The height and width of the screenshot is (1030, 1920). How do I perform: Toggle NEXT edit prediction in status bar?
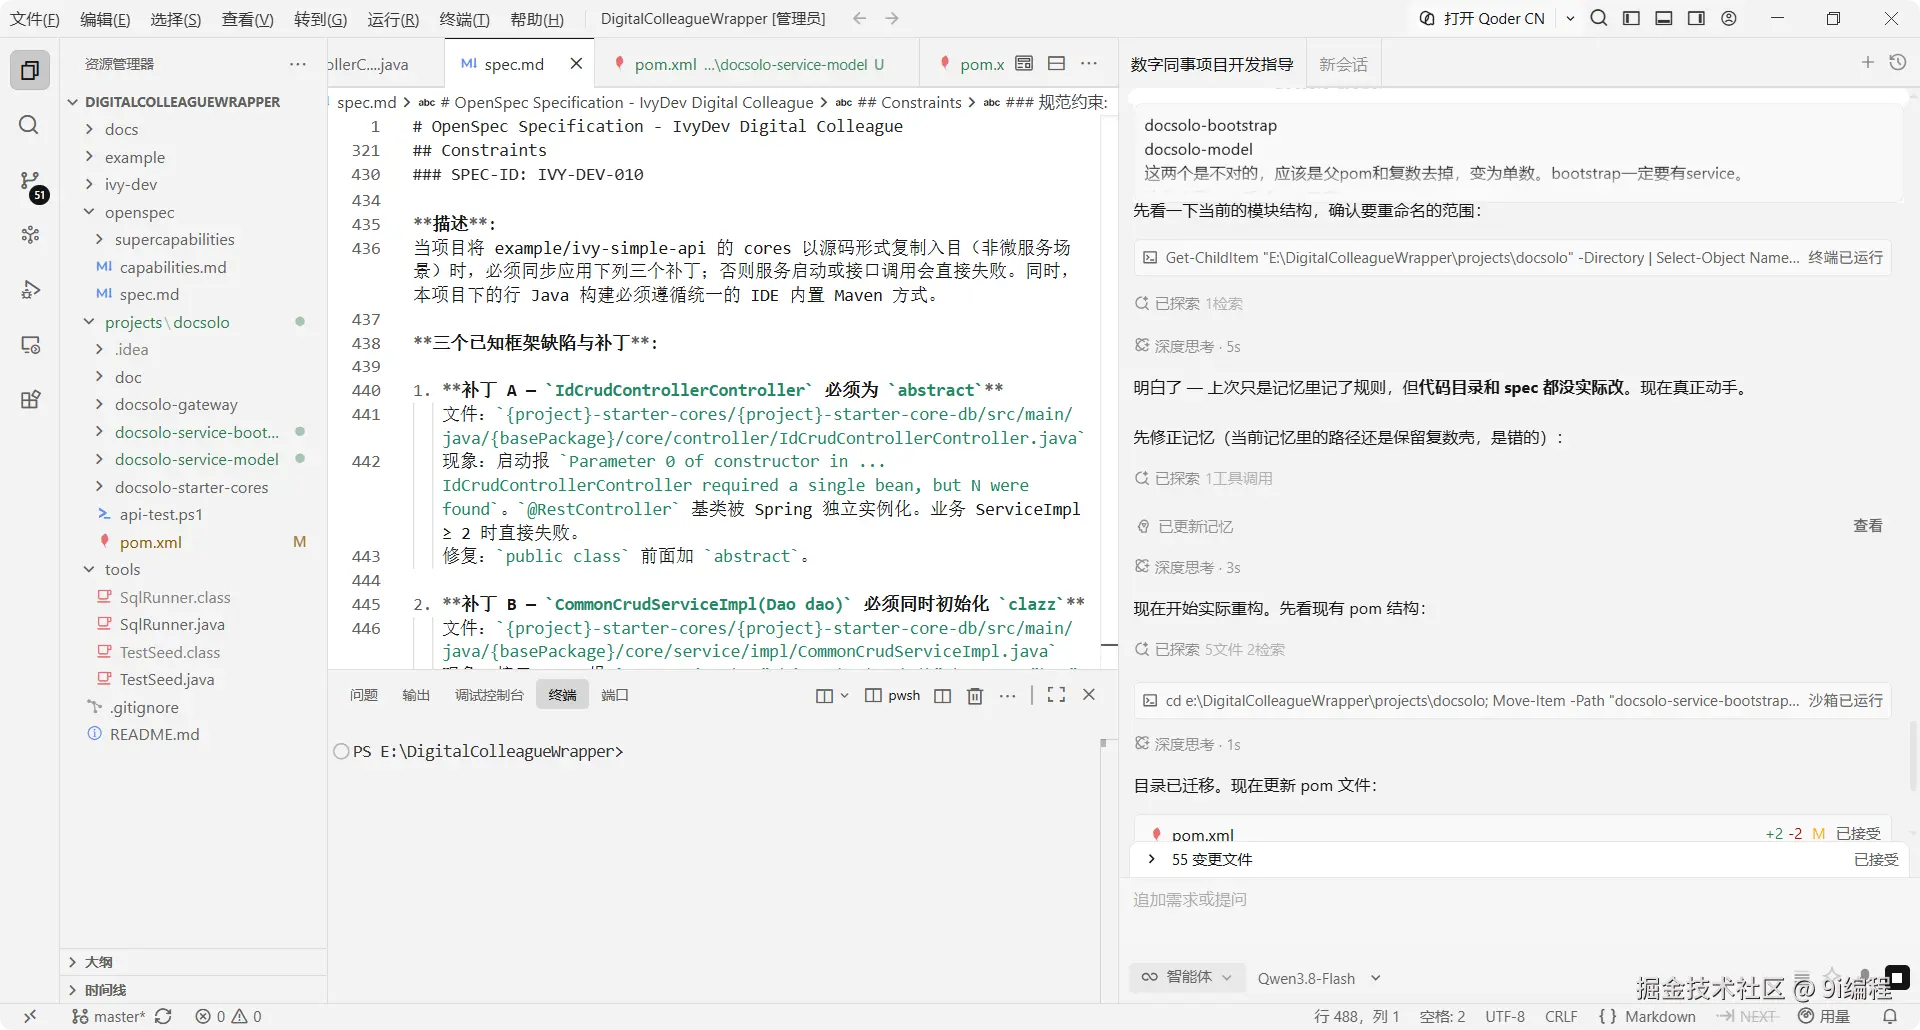1747,1016
